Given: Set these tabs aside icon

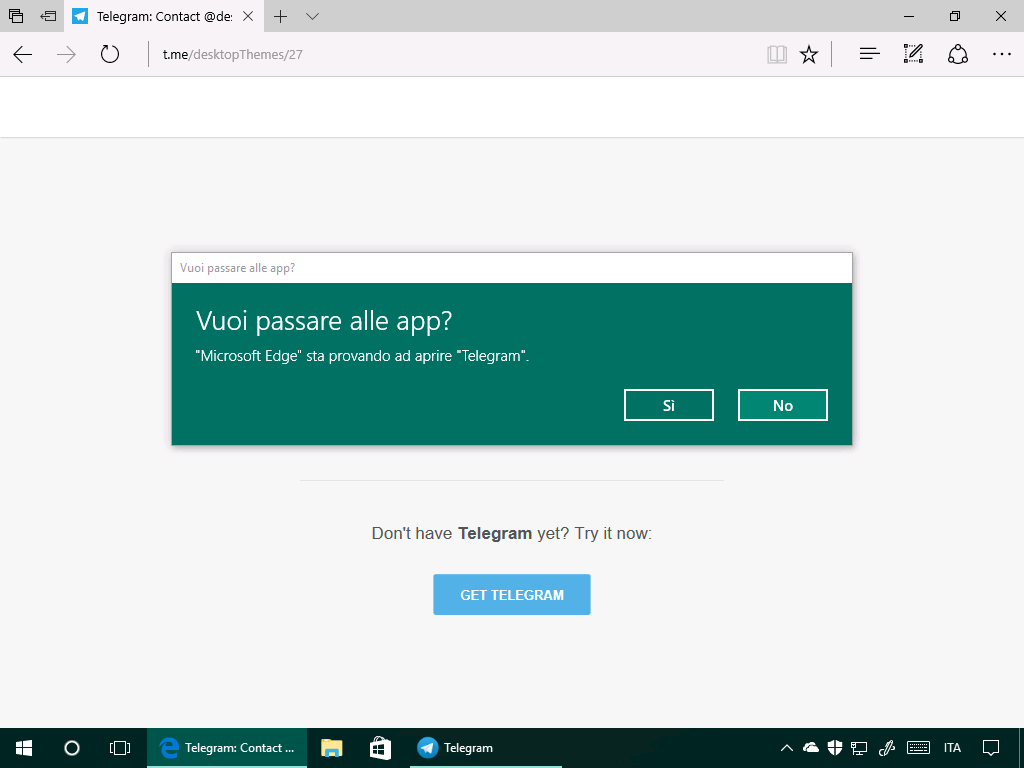Looking at the screenshot, I should pyautogui.click(x=48, y=16).
